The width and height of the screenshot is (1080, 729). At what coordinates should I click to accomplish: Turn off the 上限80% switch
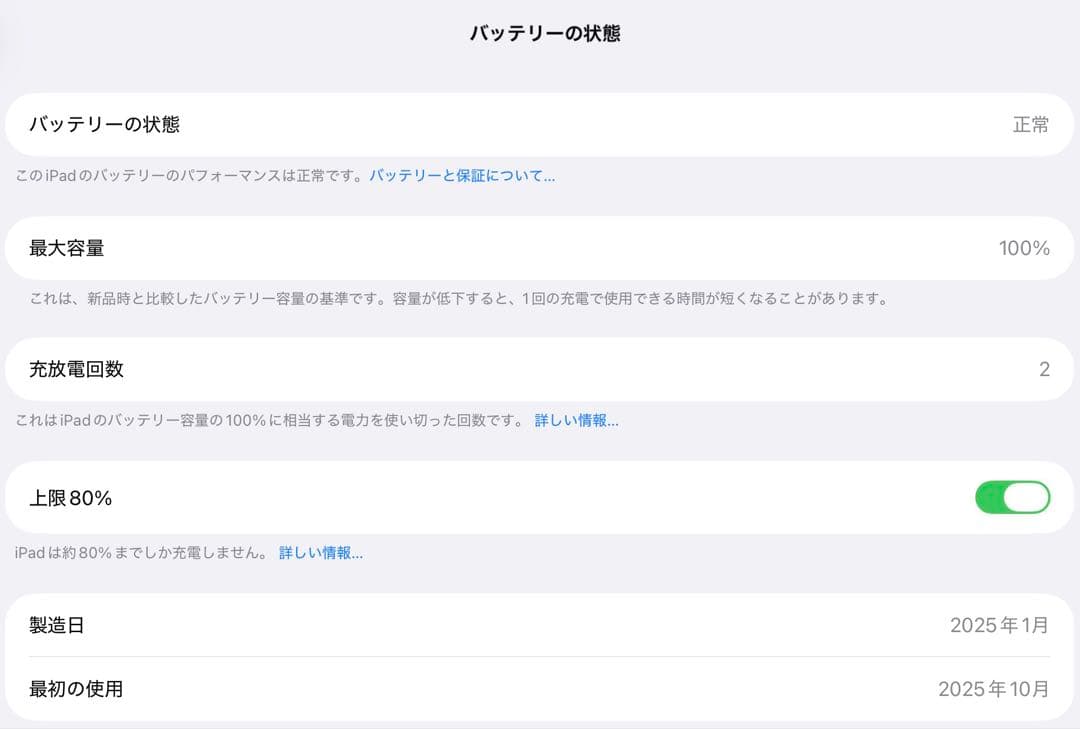point(1012,497)
